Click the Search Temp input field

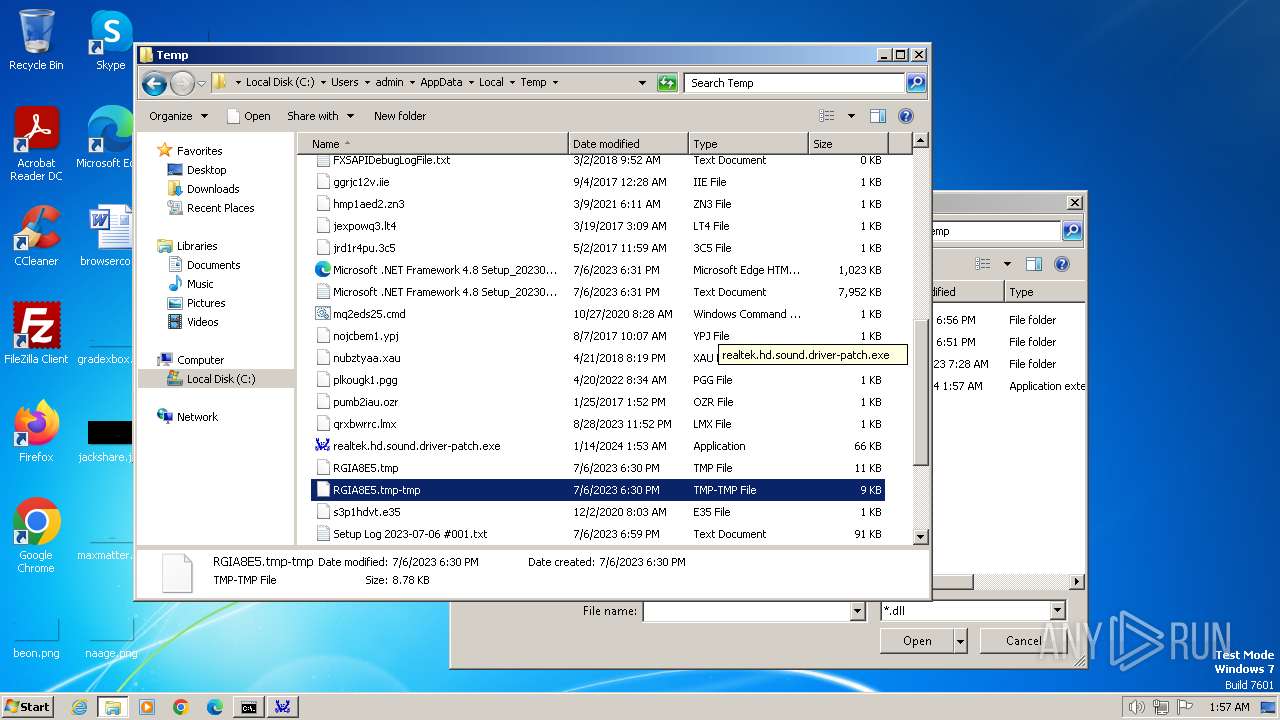click(x=795, y=83)
